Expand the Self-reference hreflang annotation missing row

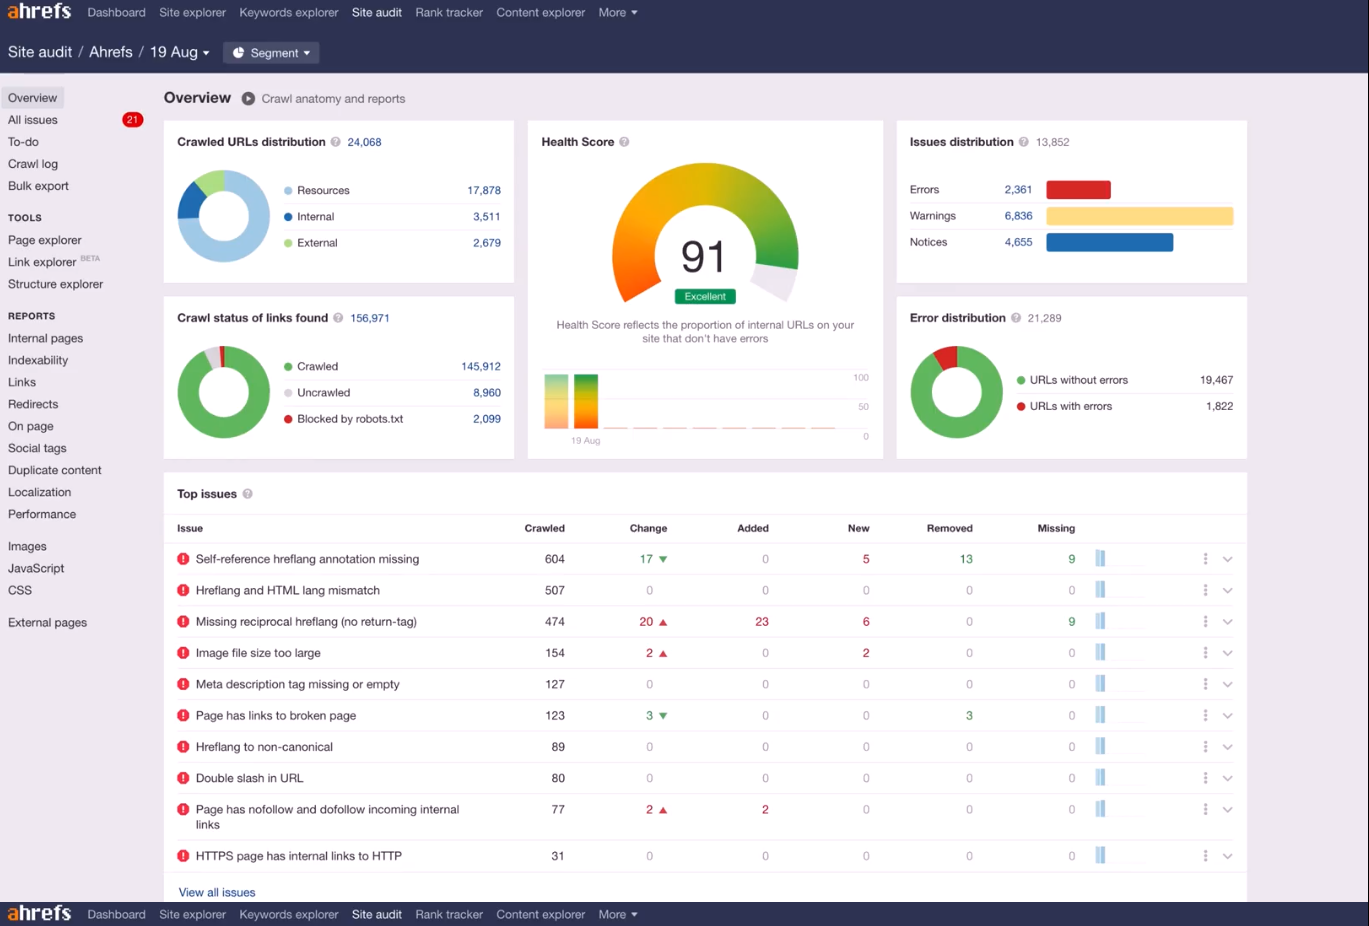(x=1227, y=560)
